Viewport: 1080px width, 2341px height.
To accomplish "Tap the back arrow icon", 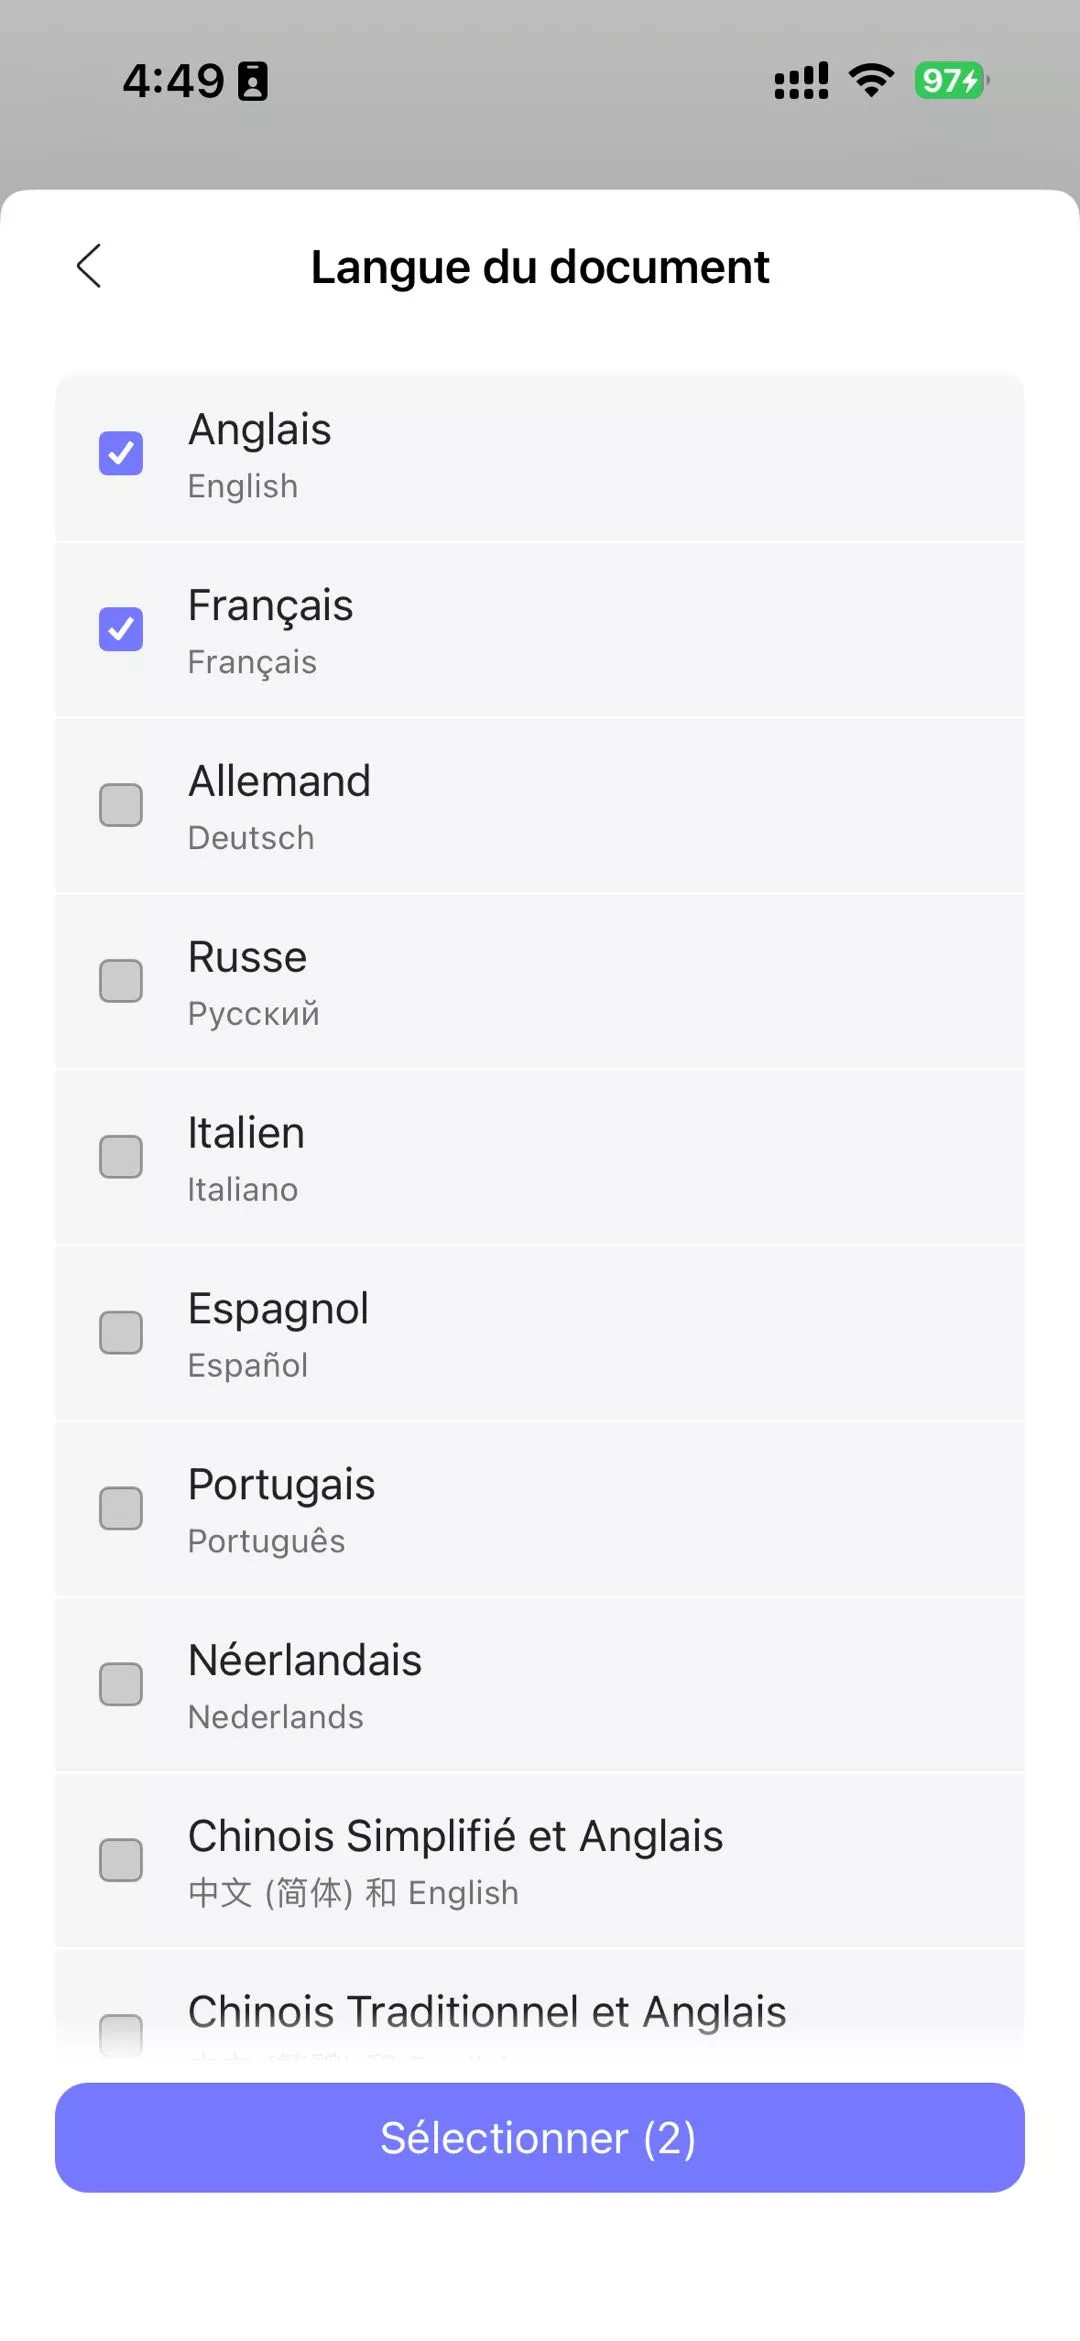I will click(x=89, y=266).
